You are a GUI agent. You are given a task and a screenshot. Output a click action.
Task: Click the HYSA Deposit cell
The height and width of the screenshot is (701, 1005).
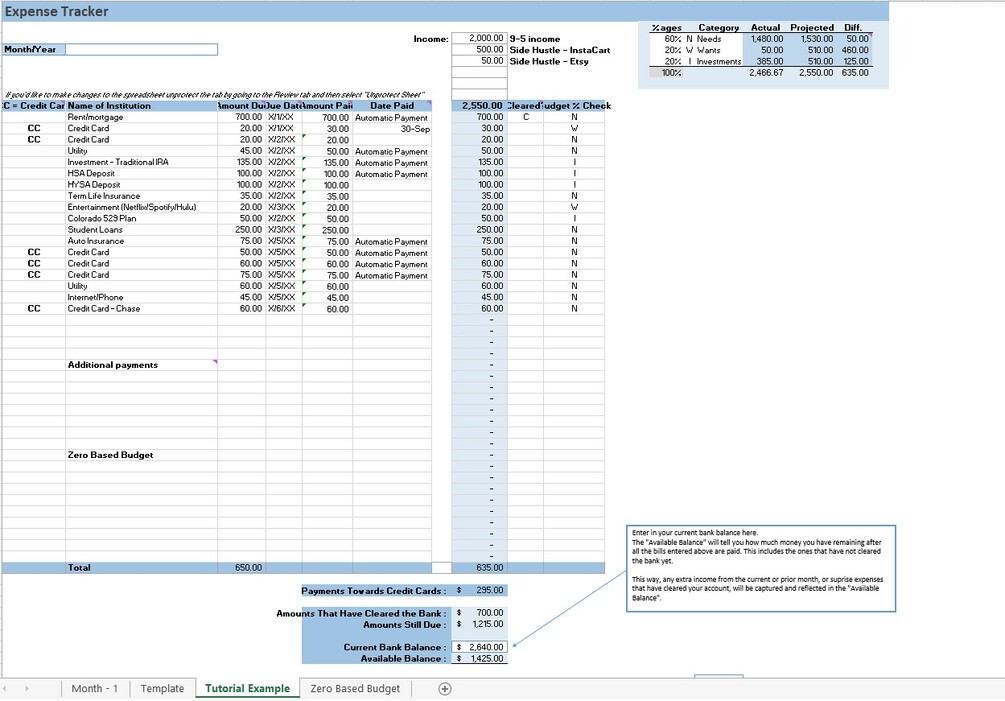[141, 185]
